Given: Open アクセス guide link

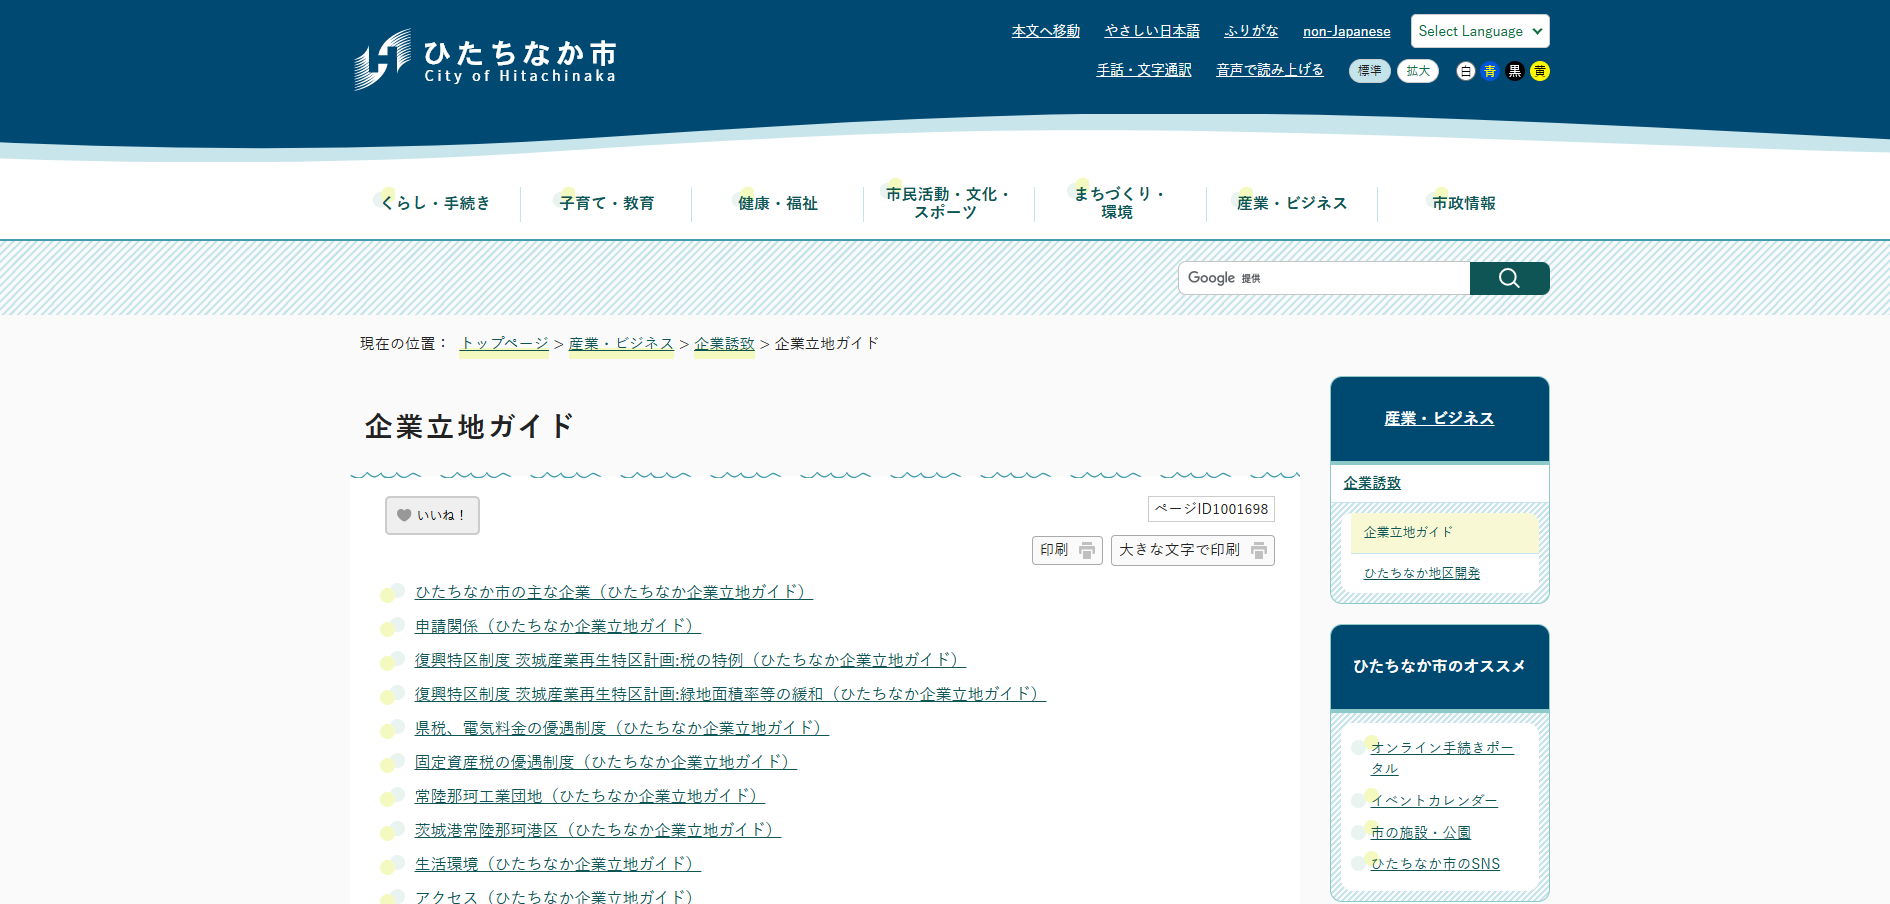Looking at the screenshot, I should (x=554, y=896).
